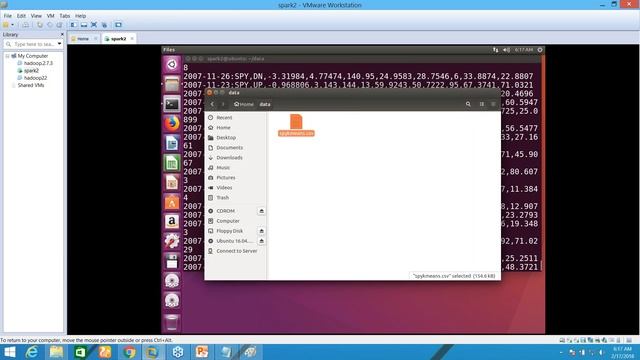The image size is (640, 360).
Task: Open VMware power dropdown arrow
Action: (13, 25)
